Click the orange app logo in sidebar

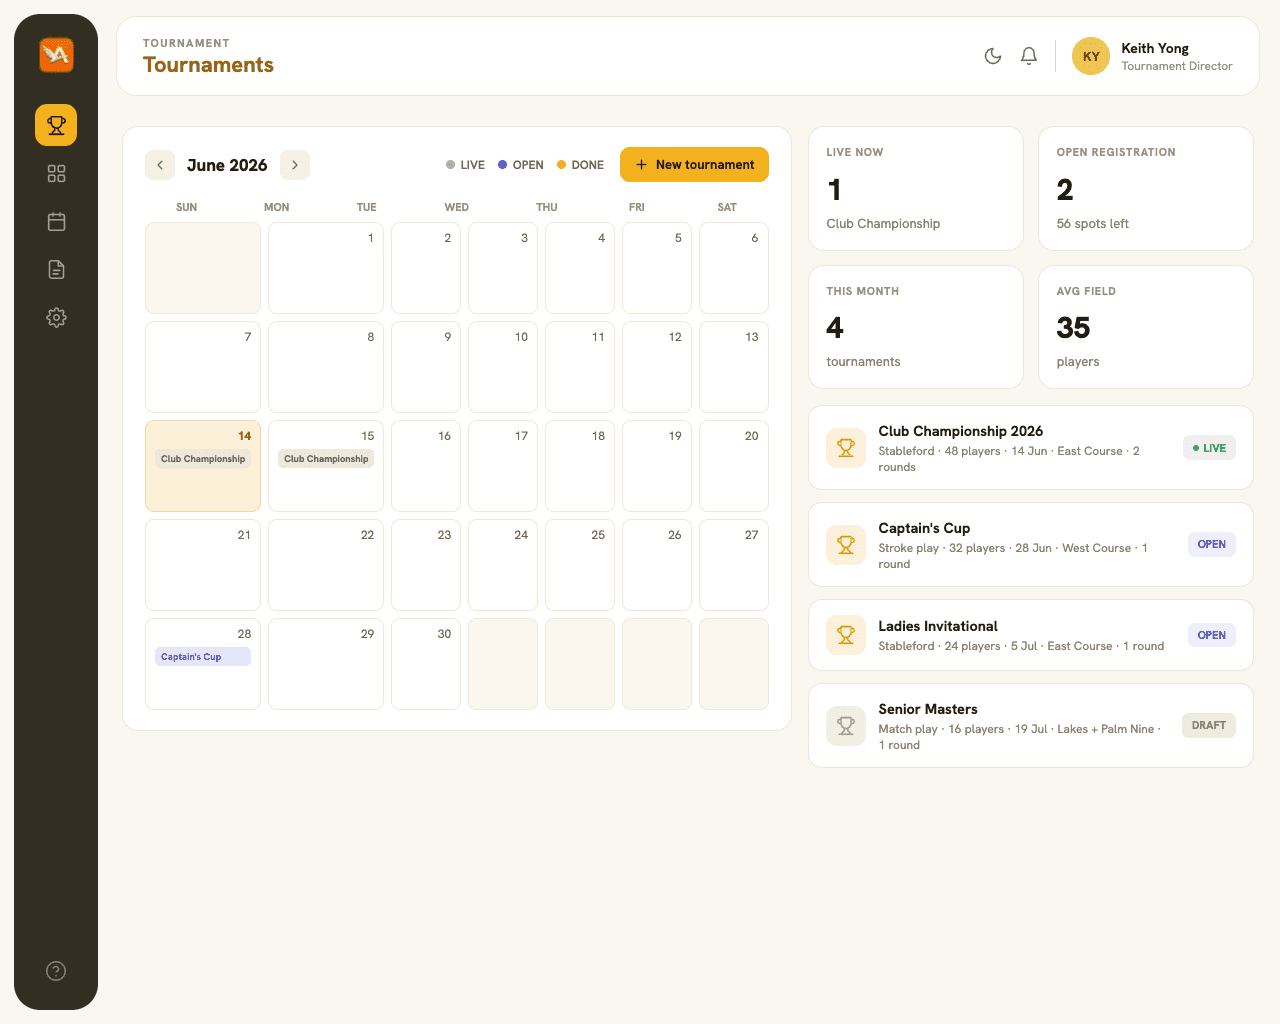(56, 55)
